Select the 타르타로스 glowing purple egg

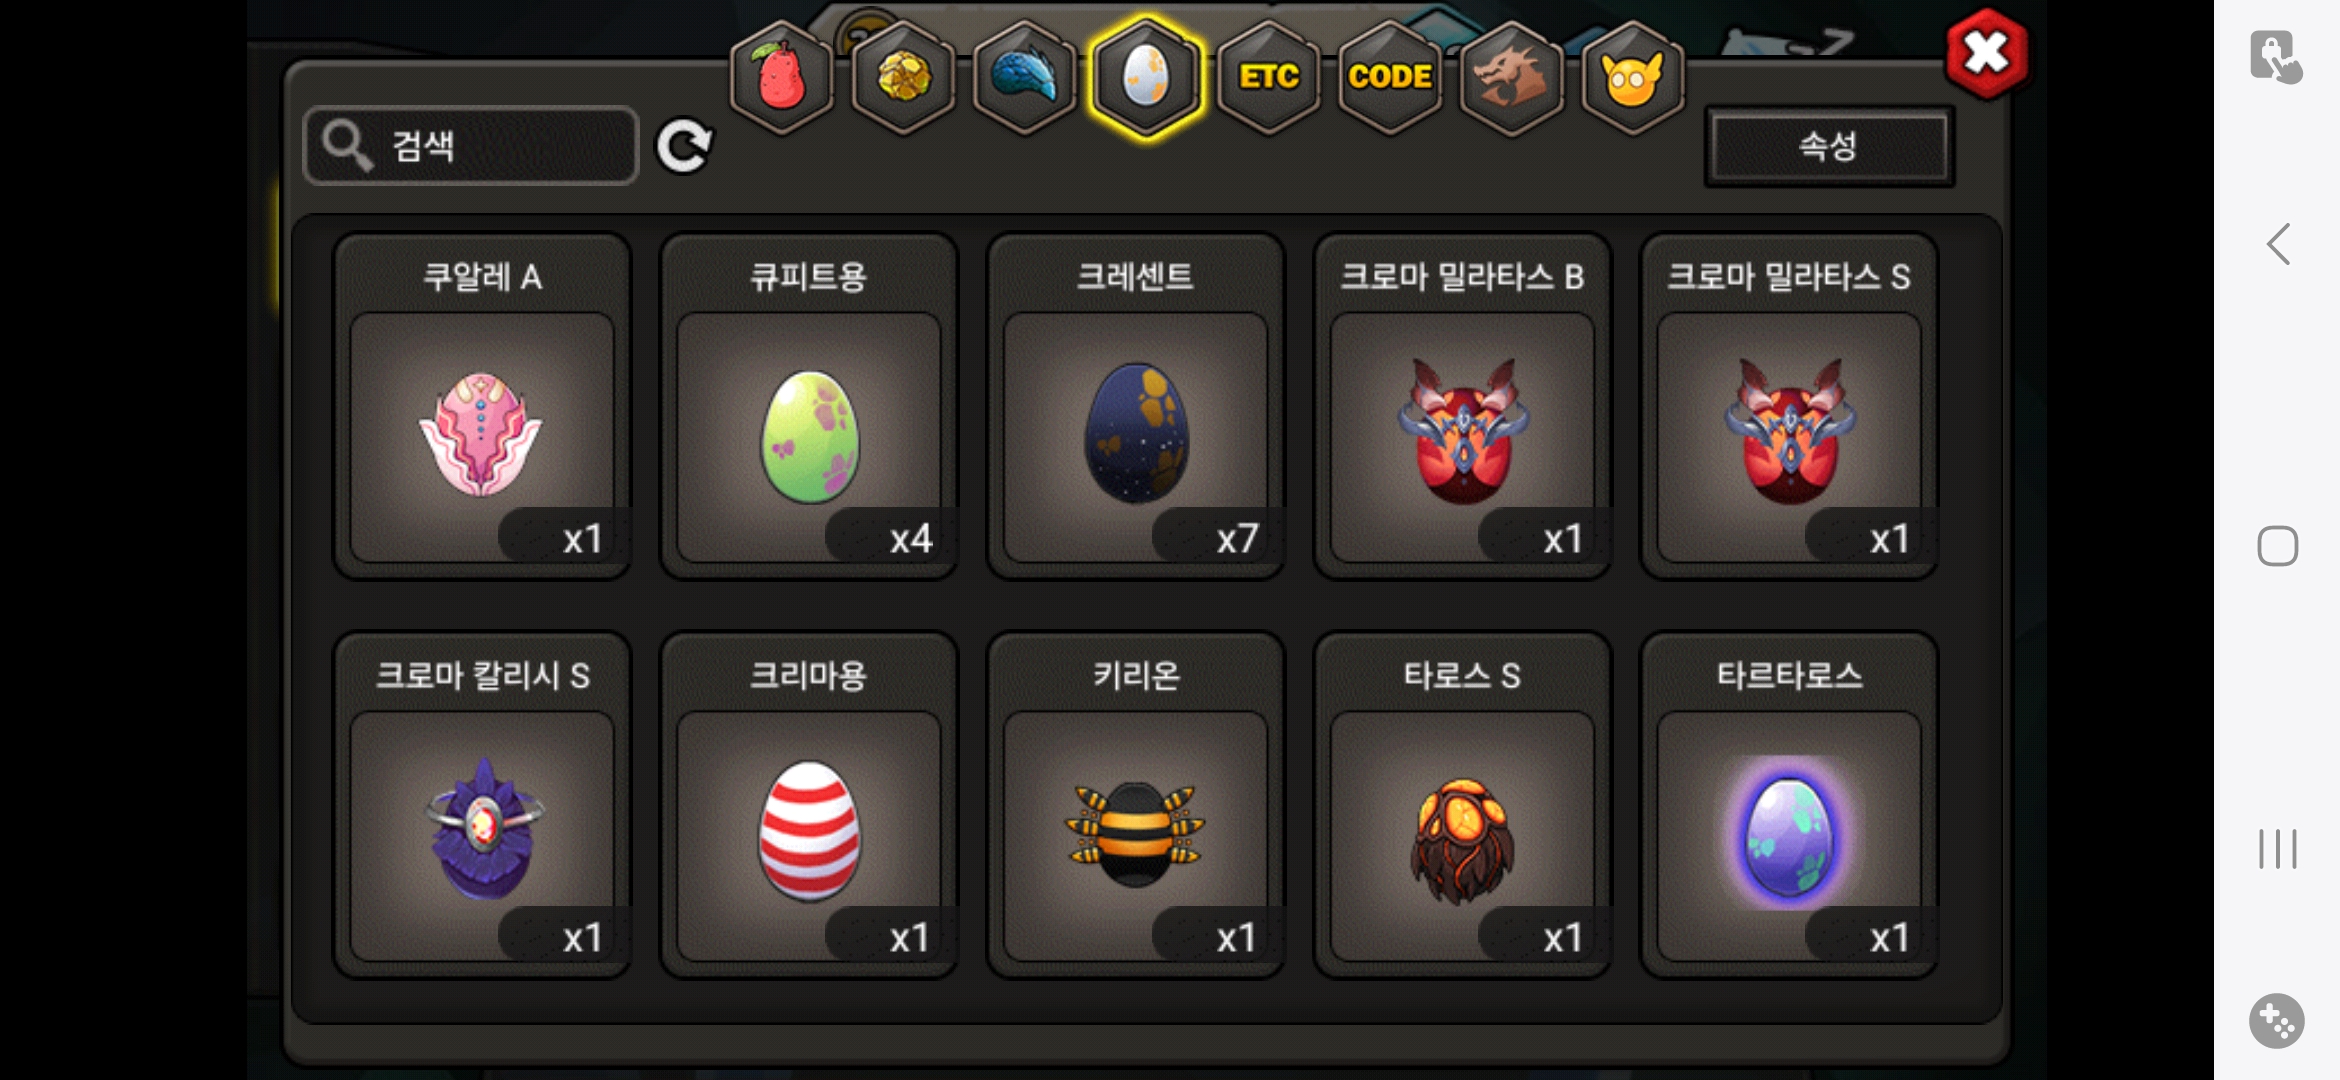pos(1790,805)
